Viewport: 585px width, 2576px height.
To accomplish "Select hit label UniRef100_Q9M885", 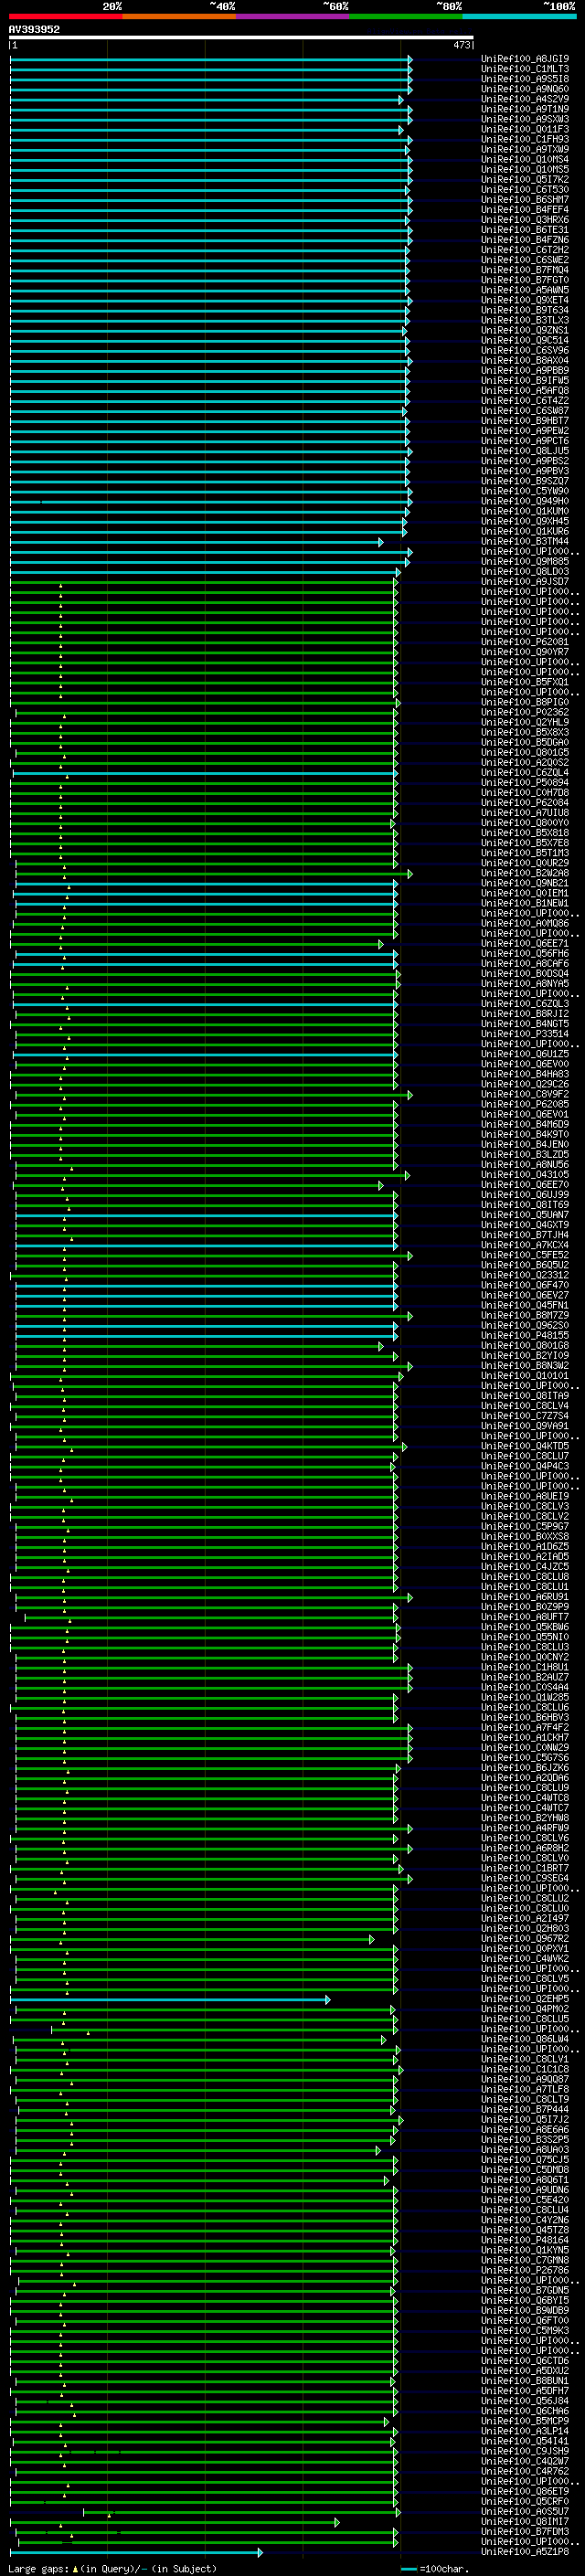I will [525, 562].
